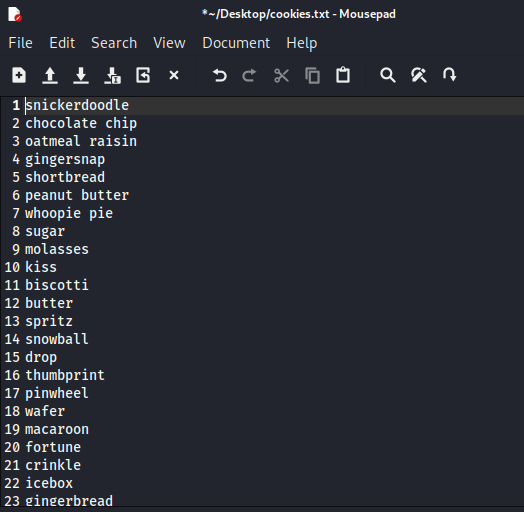
Task: Open the Edit menu
Action: [x=62, y=43]
